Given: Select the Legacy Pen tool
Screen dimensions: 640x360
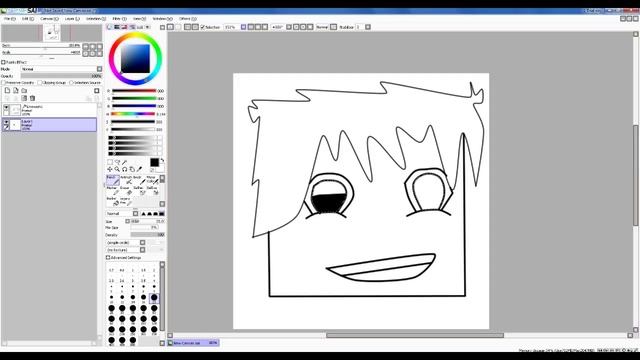Looking at the screenshot, I should click(127, 201).
